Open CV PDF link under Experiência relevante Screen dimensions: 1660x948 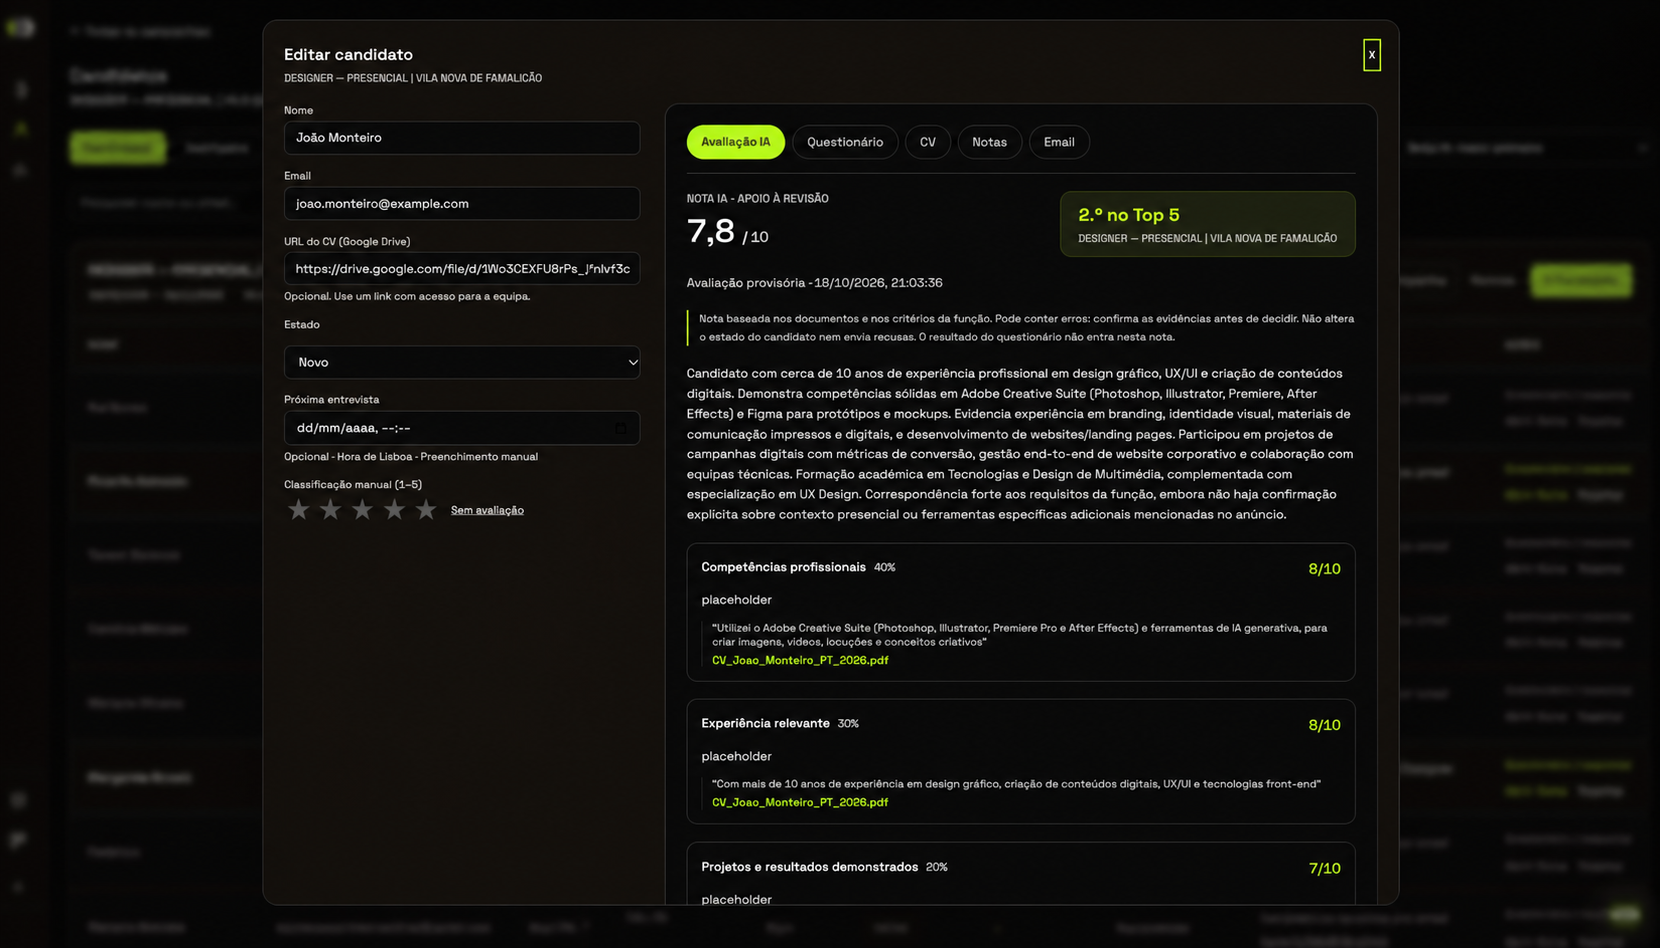[x=800, y=802]
